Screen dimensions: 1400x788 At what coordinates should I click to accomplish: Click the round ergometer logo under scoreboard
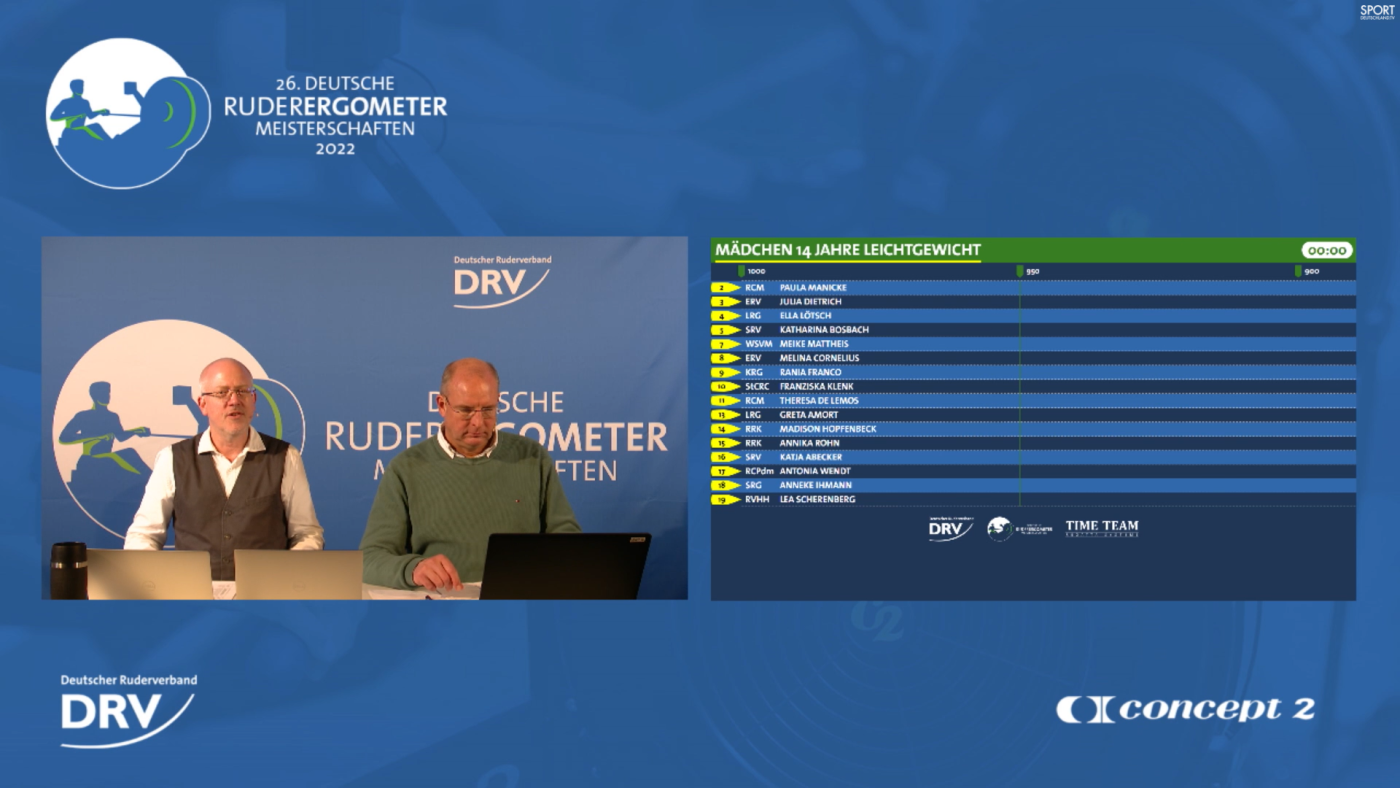[1000, 529]
